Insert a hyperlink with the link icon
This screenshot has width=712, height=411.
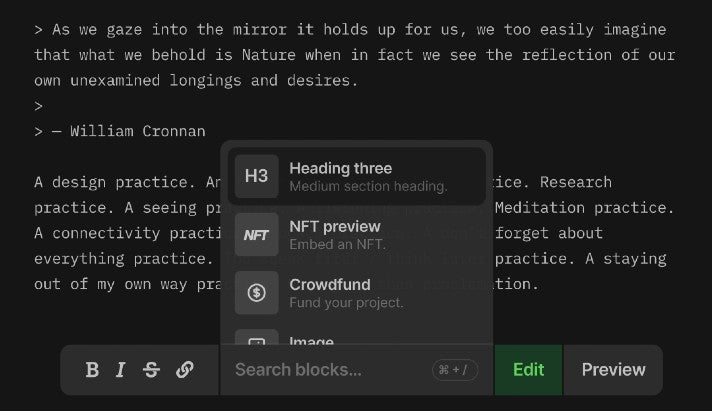pos(185,370)
